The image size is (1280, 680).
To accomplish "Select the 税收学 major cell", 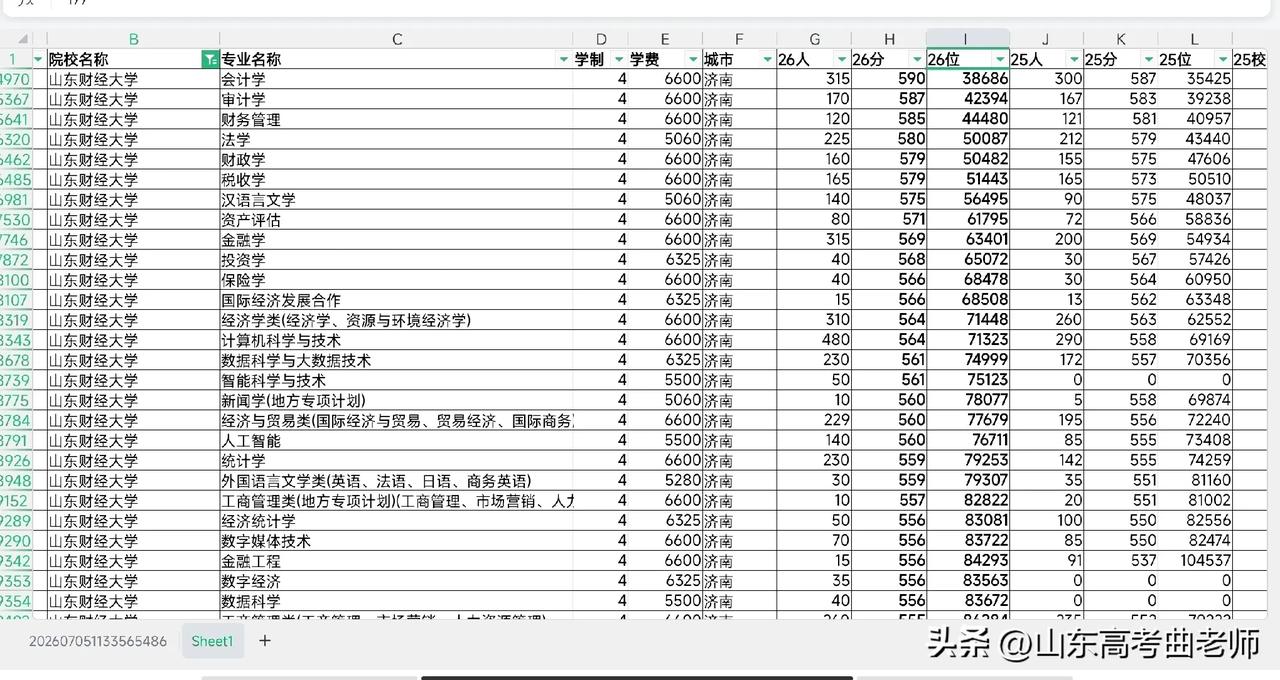I will tap(396, 179).
